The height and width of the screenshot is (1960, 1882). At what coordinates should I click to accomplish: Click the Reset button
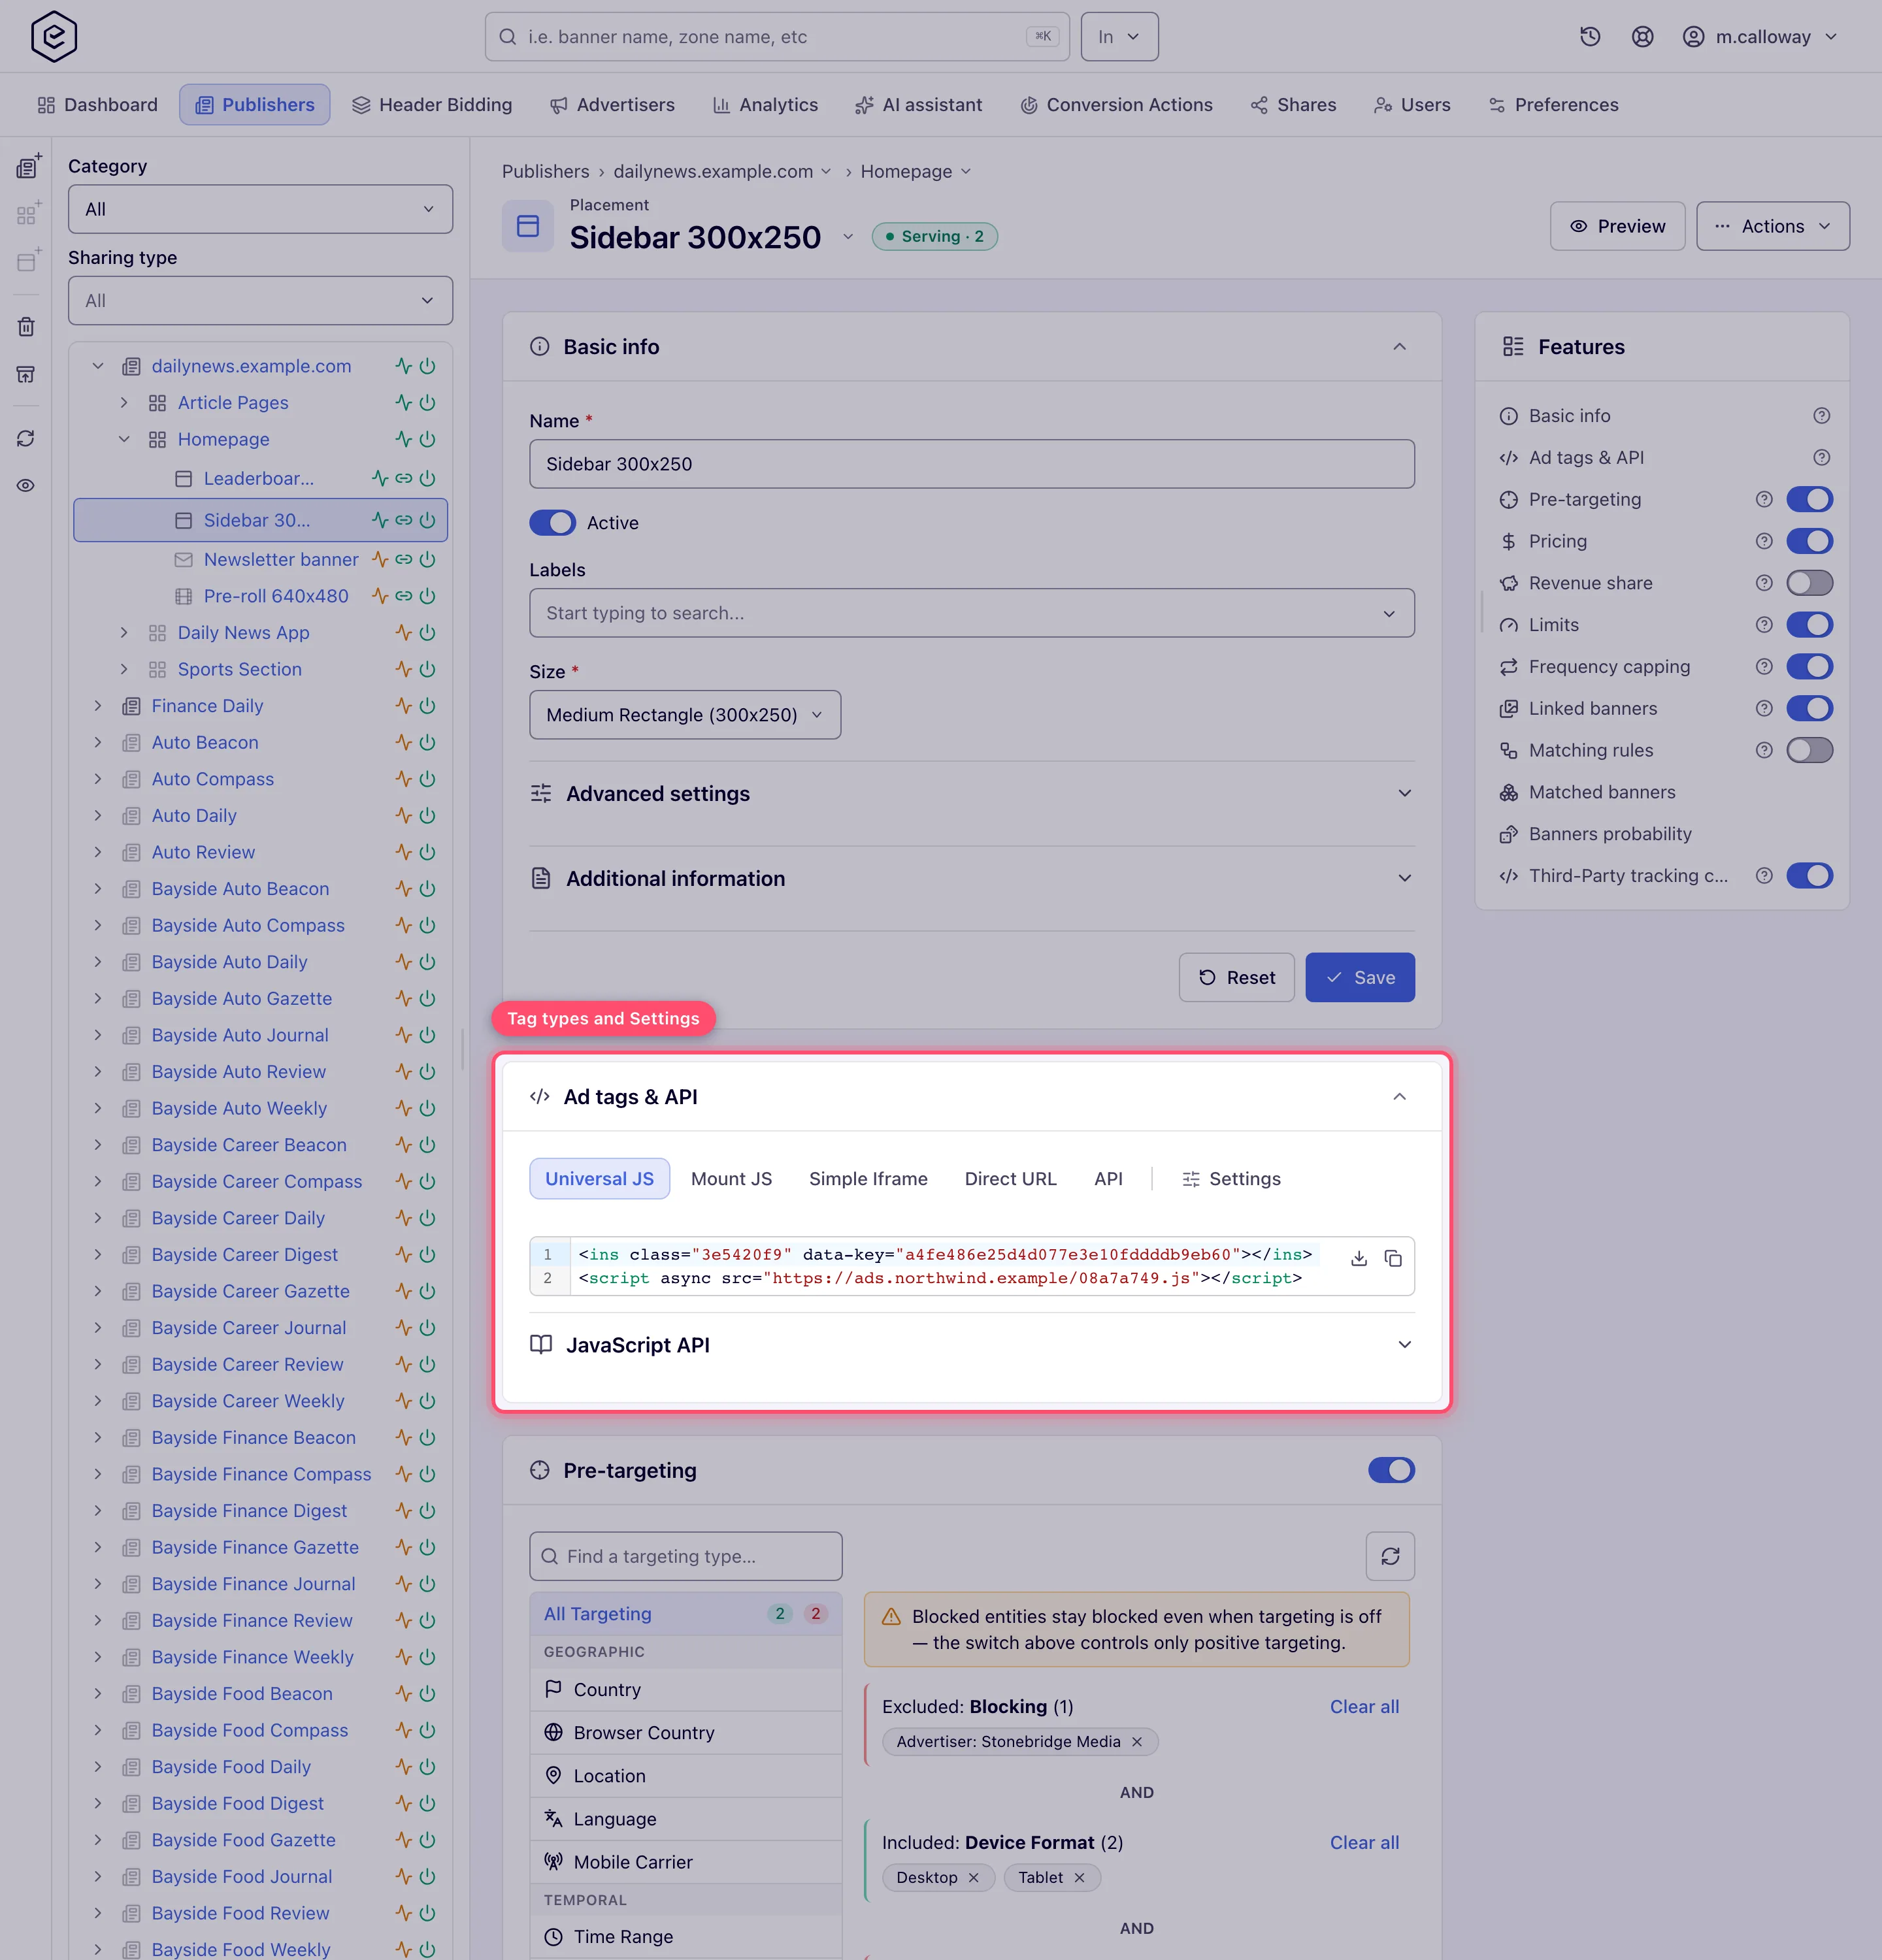(x=1237, y=977)
